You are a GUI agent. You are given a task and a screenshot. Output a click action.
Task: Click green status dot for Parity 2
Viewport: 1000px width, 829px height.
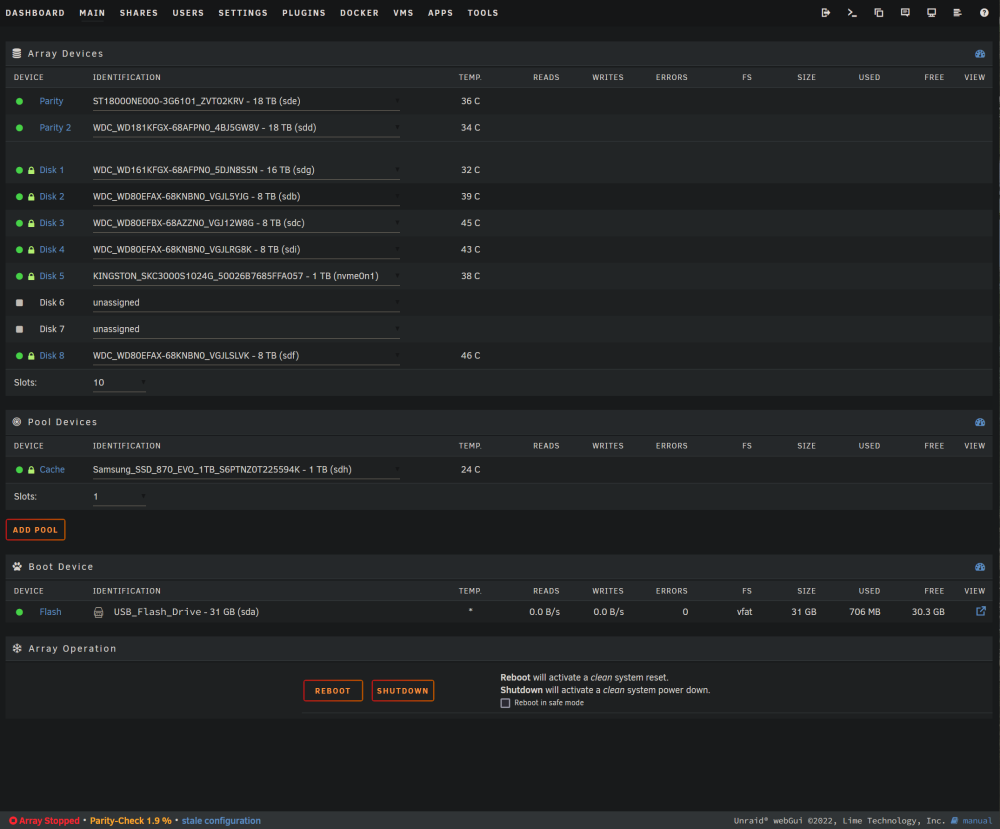[20, 128]
